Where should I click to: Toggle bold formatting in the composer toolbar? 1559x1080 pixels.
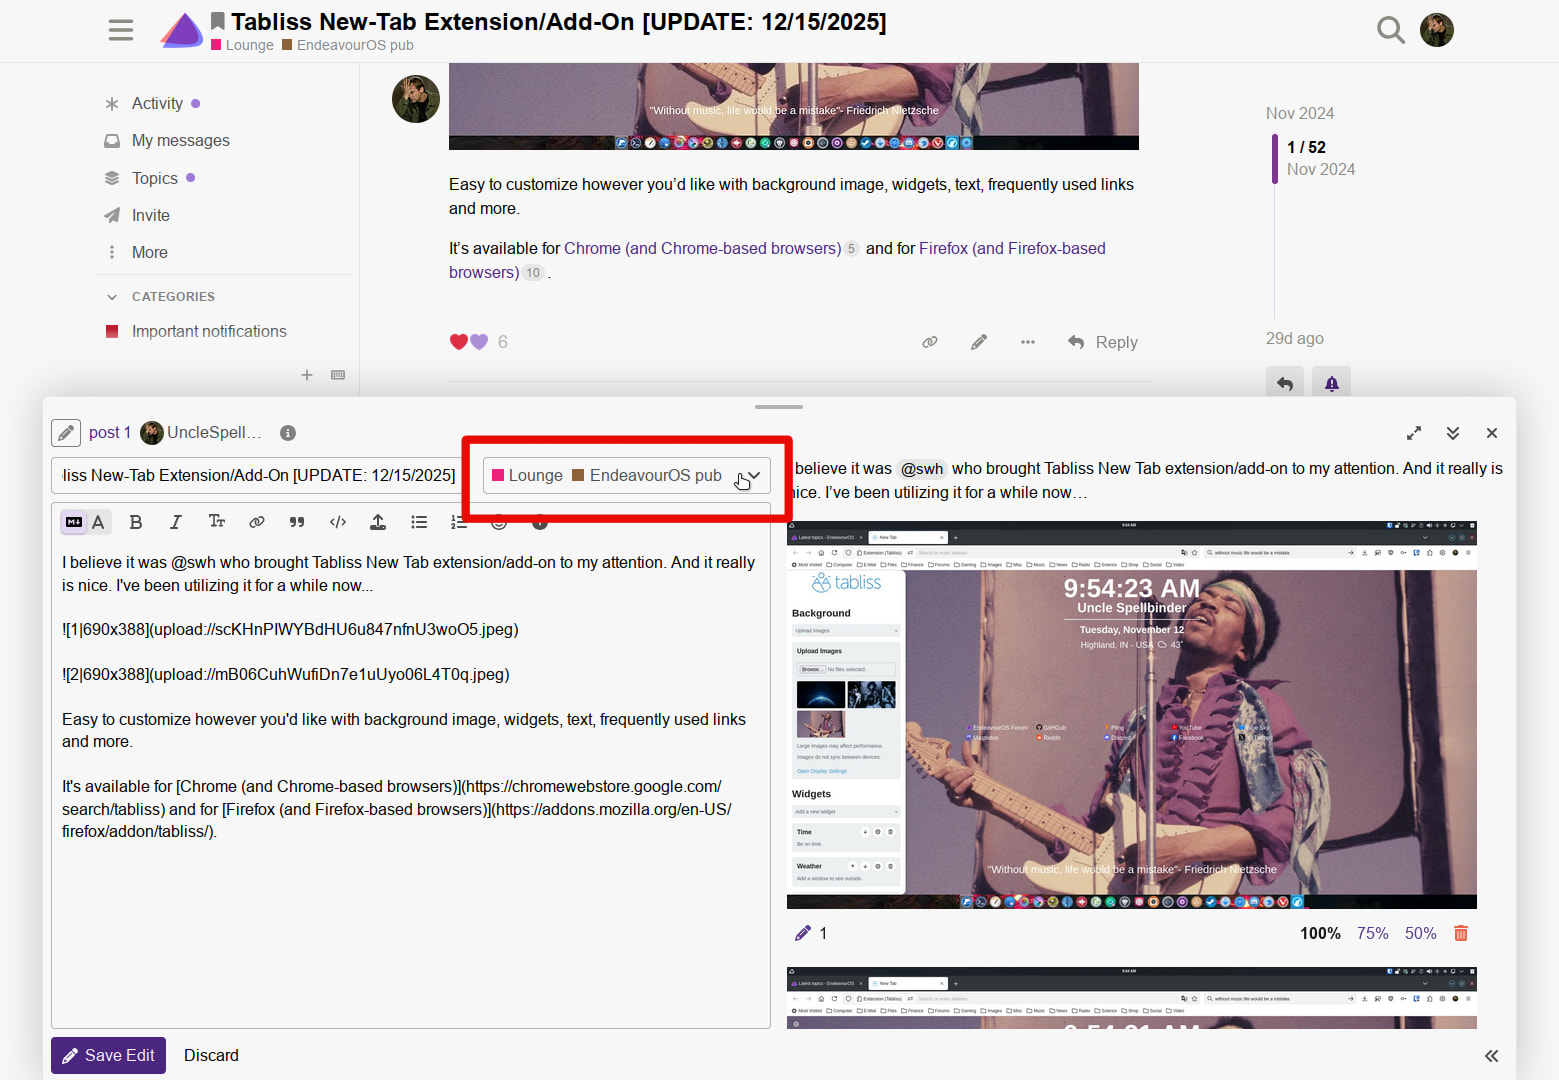(x=136, y=522)
